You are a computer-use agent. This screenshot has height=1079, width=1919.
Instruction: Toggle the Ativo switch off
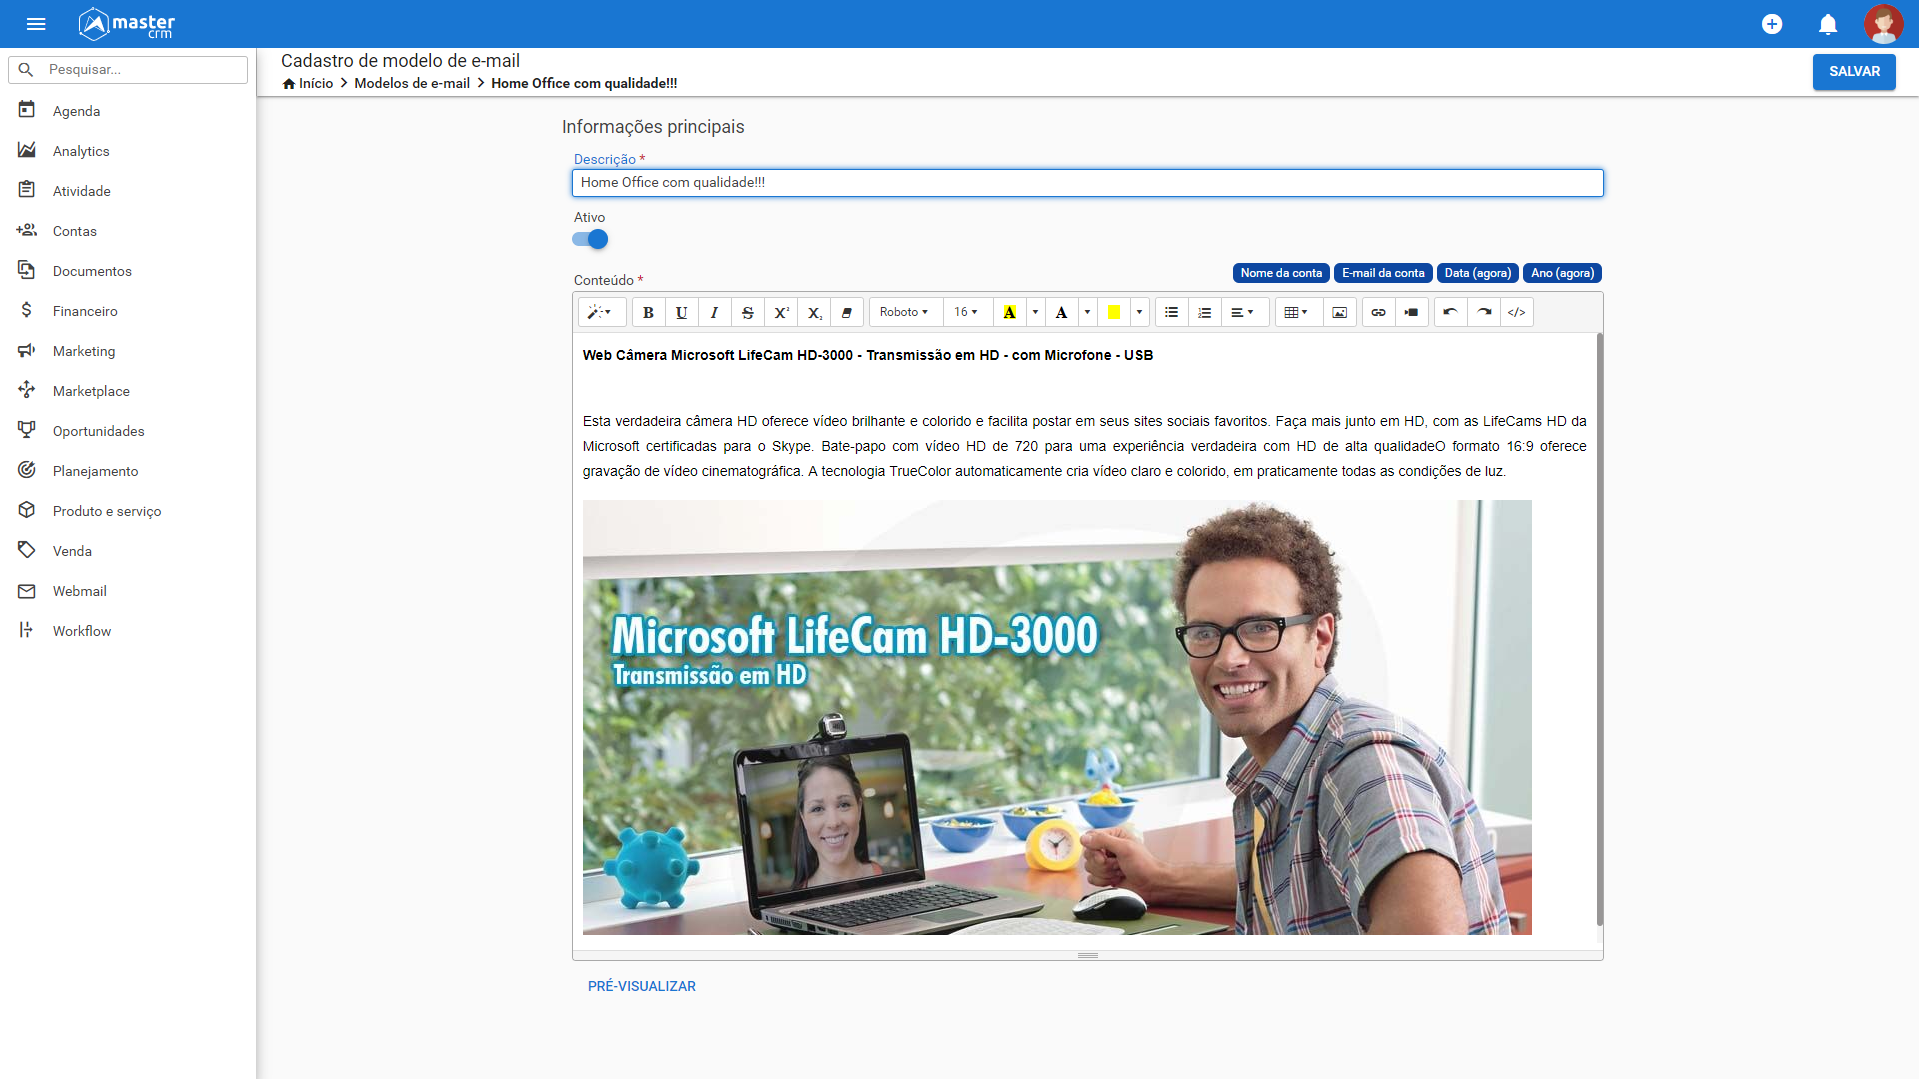590,239
